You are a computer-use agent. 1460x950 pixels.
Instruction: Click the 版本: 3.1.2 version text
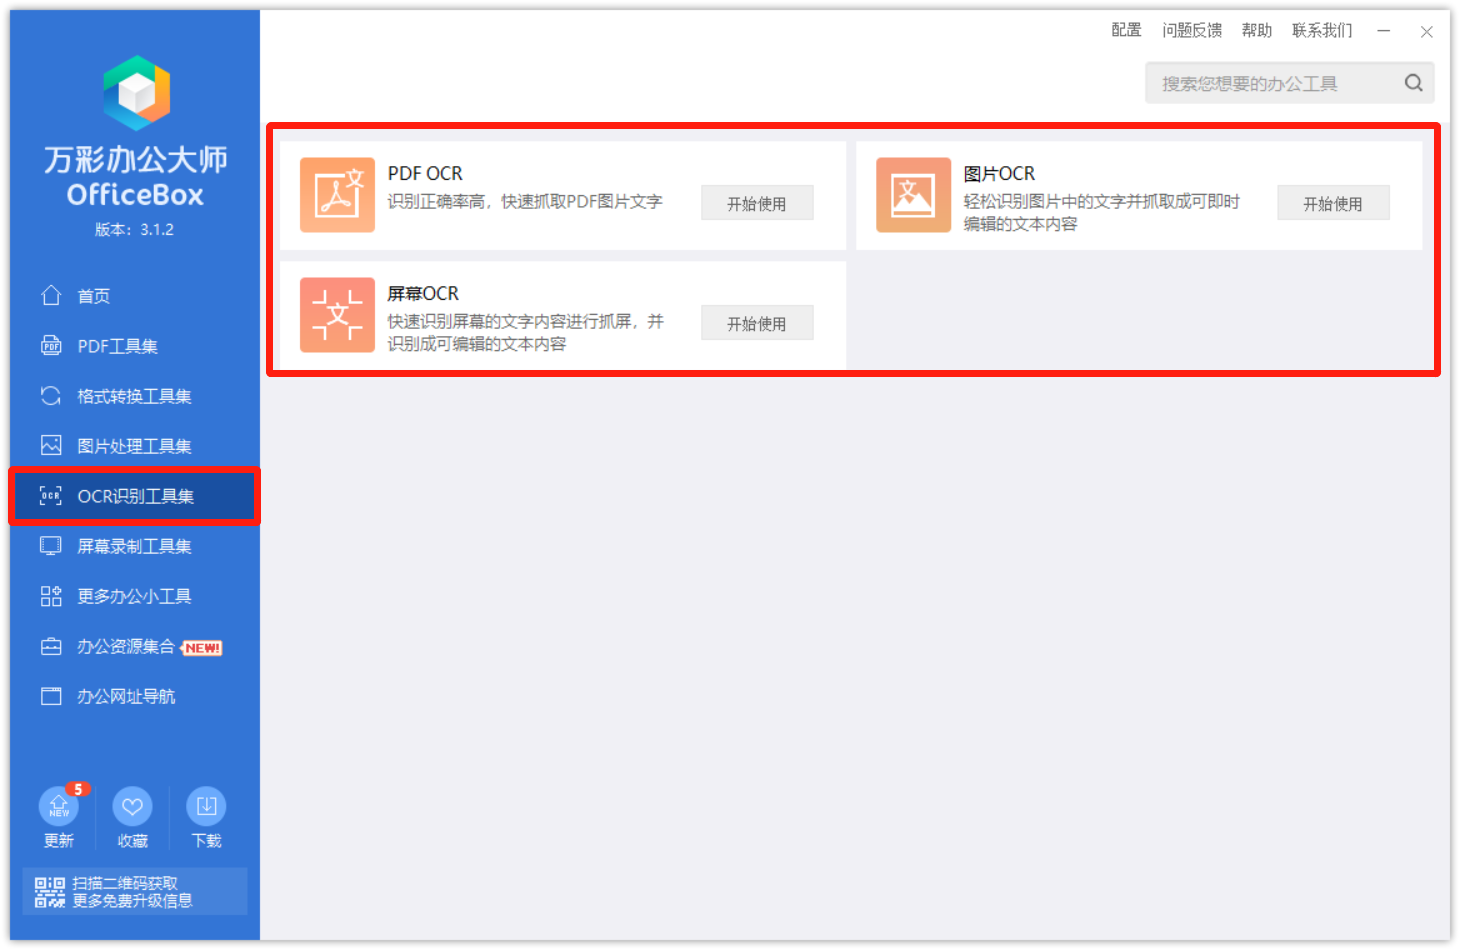(x=135, y=229)
